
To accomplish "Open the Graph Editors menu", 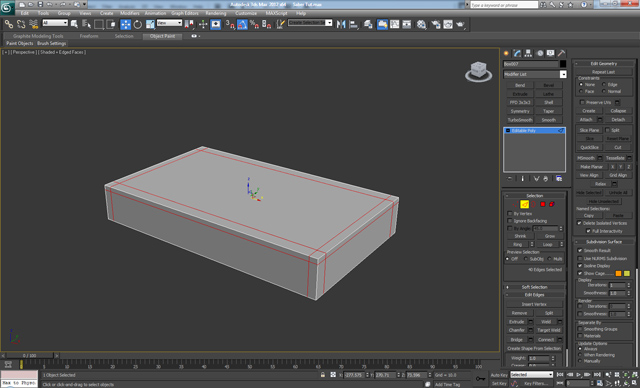I will point(184,13).
